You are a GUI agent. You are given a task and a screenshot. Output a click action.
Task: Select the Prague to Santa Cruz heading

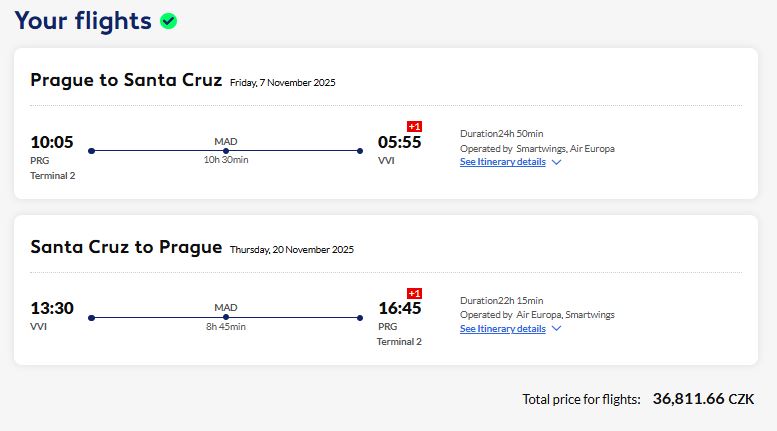[x=126, y=80]
